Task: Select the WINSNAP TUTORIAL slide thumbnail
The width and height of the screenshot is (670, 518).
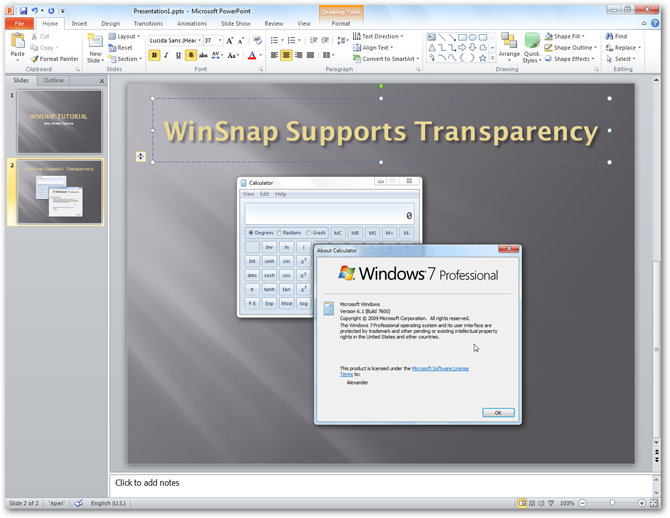Action: 59,122
